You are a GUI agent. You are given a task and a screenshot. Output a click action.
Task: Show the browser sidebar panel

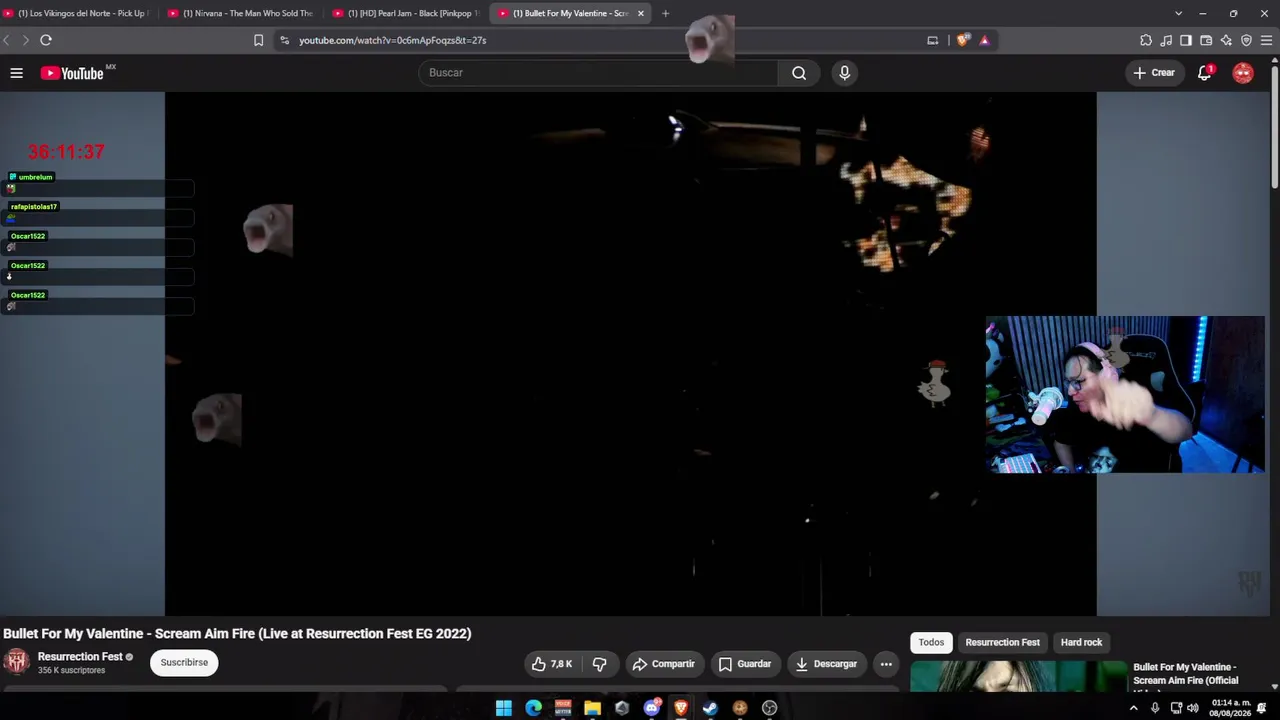coord(1186,40)
